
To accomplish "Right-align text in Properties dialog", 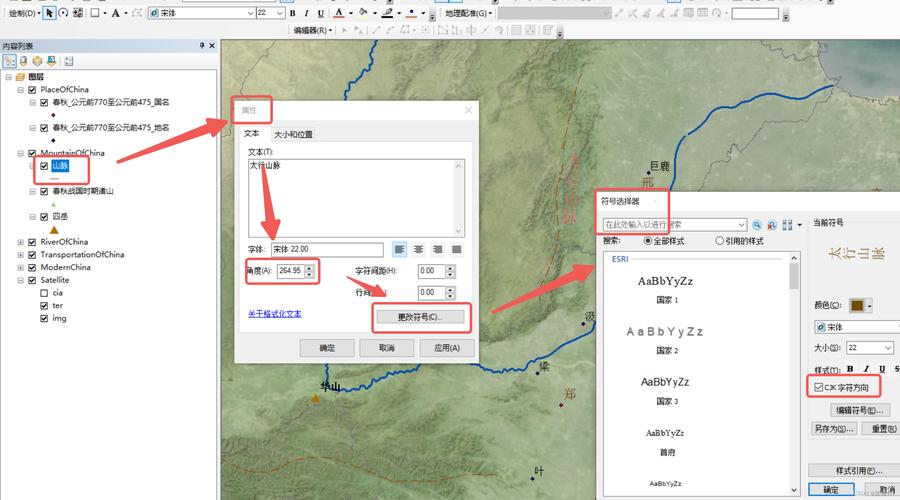I will [x=437, y=249].
